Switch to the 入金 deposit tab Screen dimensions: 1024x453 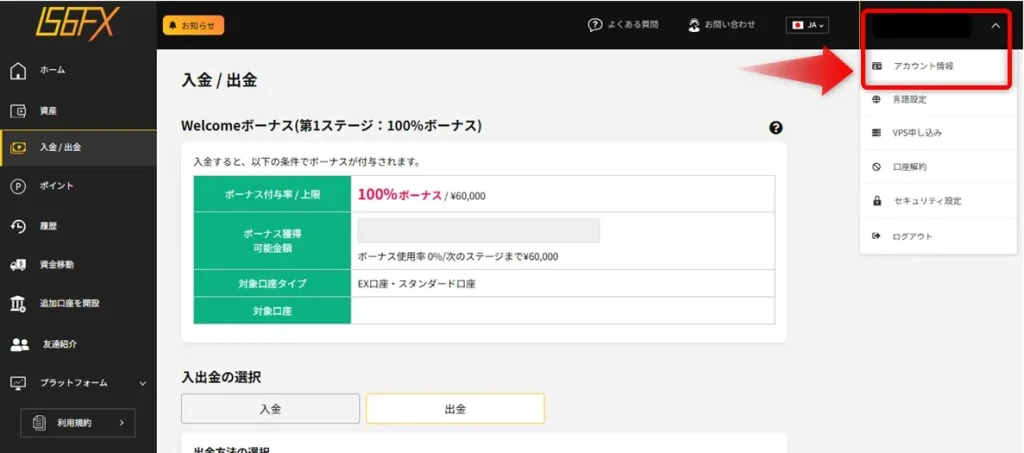270,409
